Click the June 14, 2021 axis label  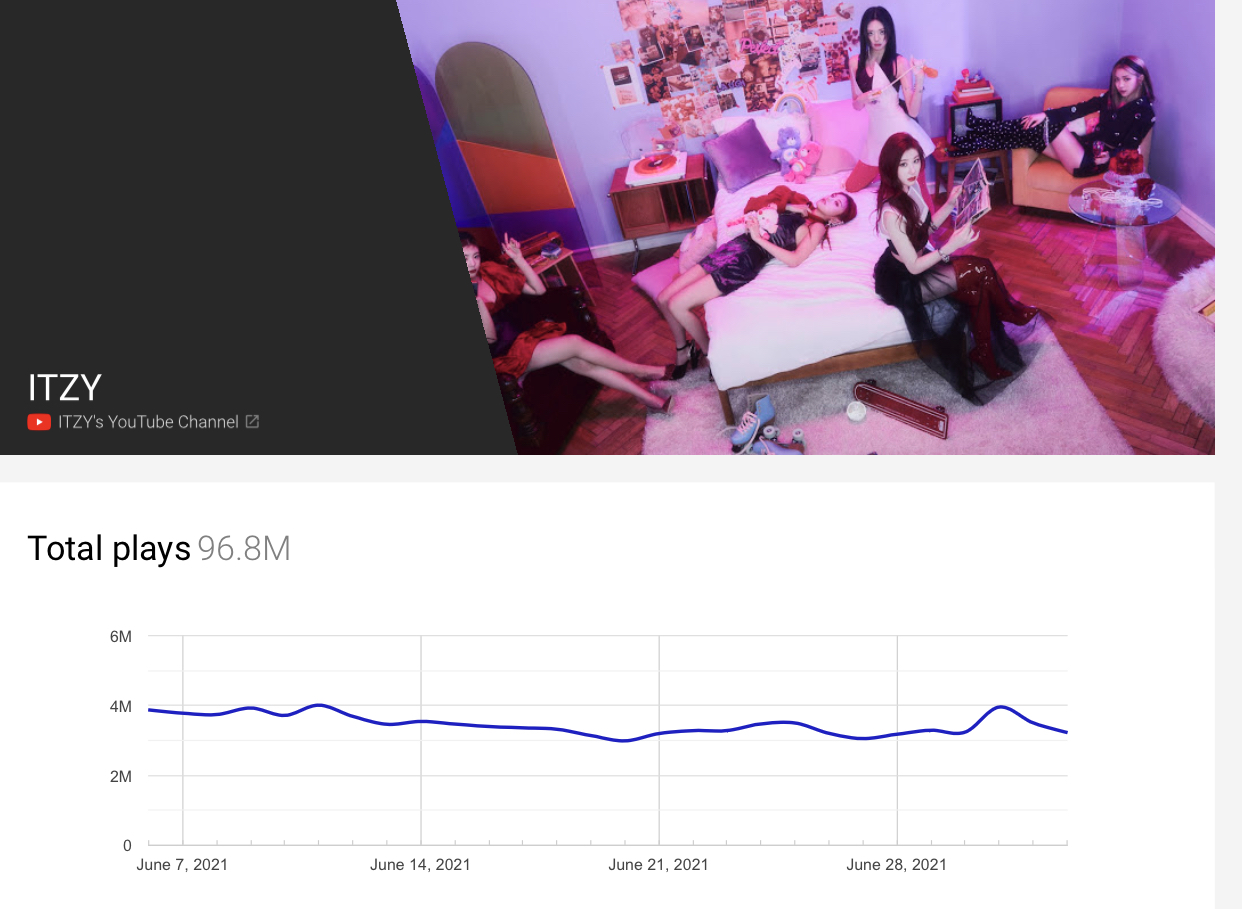(x=420, y=865)
